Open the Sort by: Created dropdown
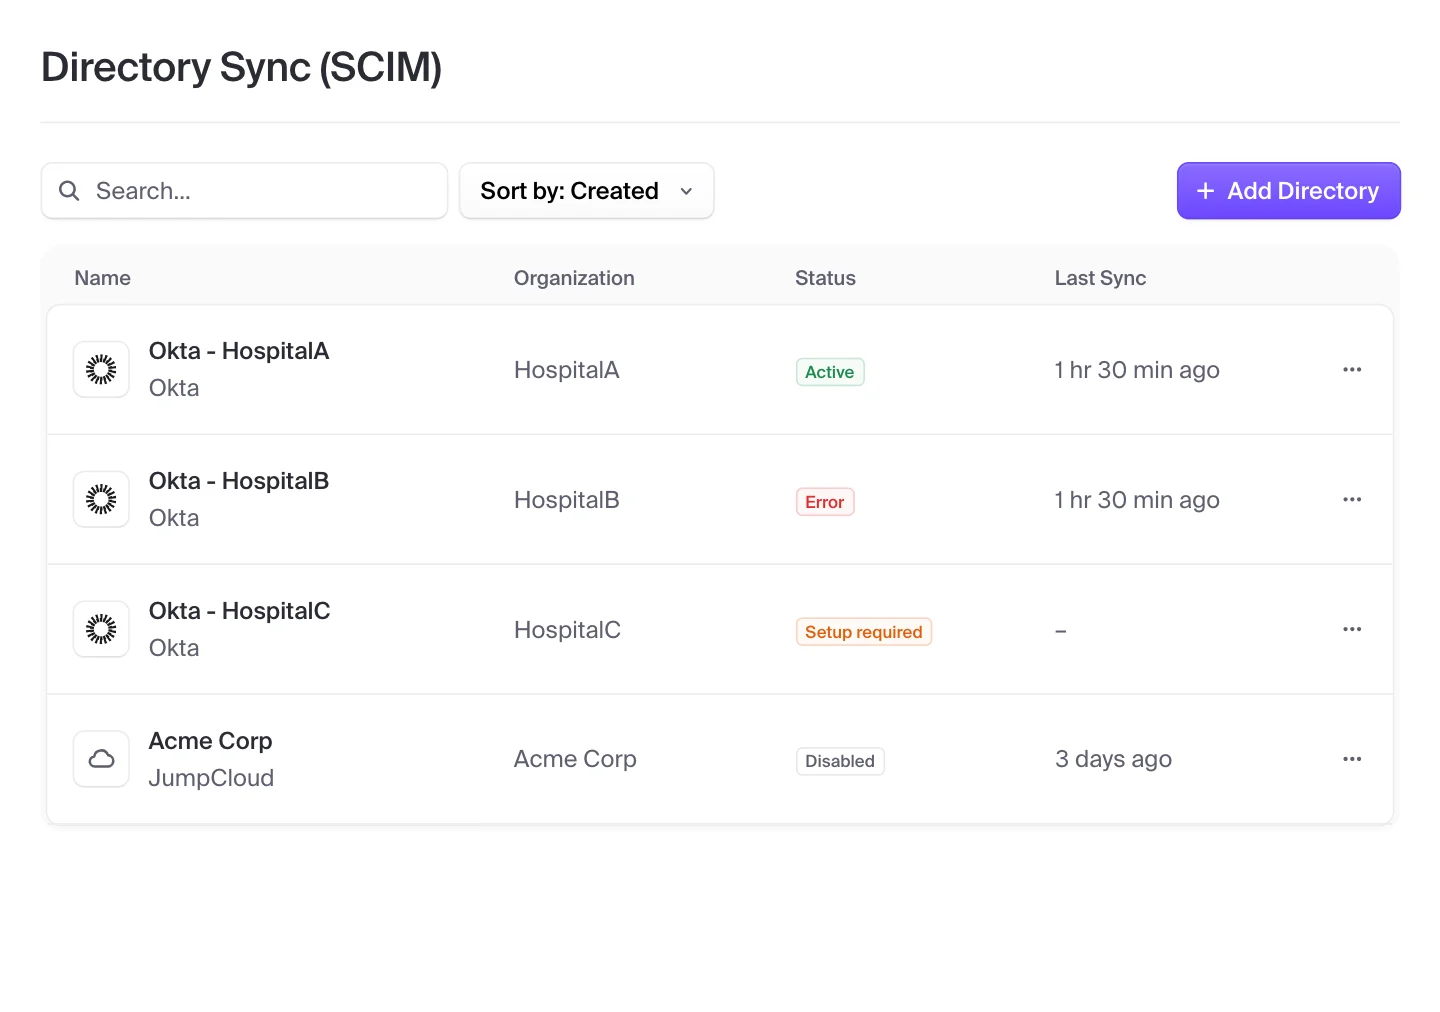The height and width of the screenshot is (1012, 1440). pyautogui.click(x=587, y=191)
